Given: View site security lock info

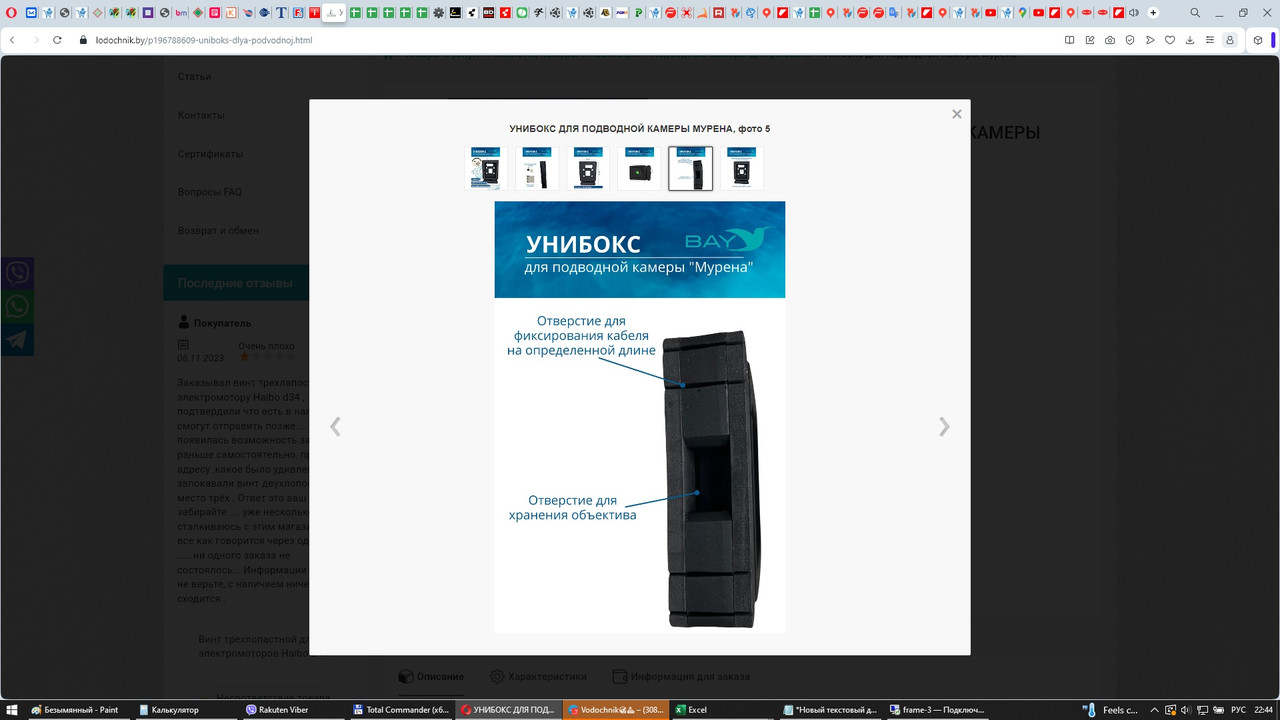Looking at the screenshot, I should [85, 40].
